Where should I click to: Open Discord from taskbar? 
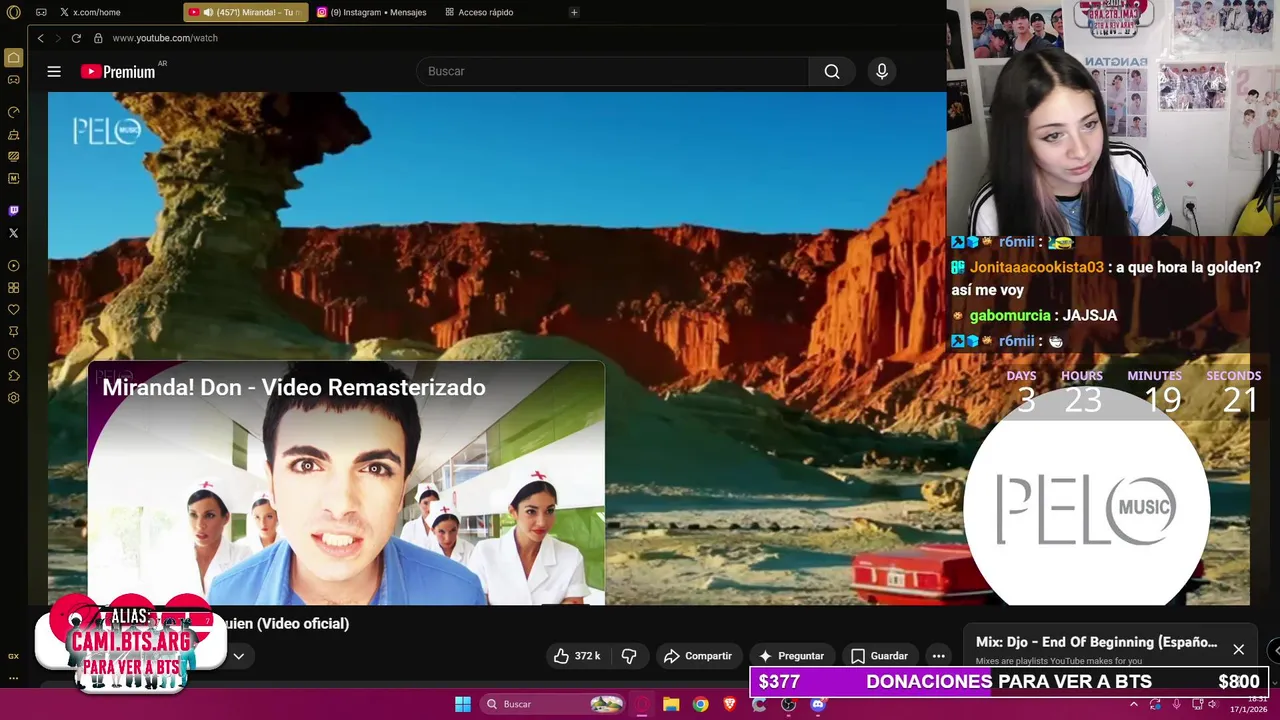(818, 704)
